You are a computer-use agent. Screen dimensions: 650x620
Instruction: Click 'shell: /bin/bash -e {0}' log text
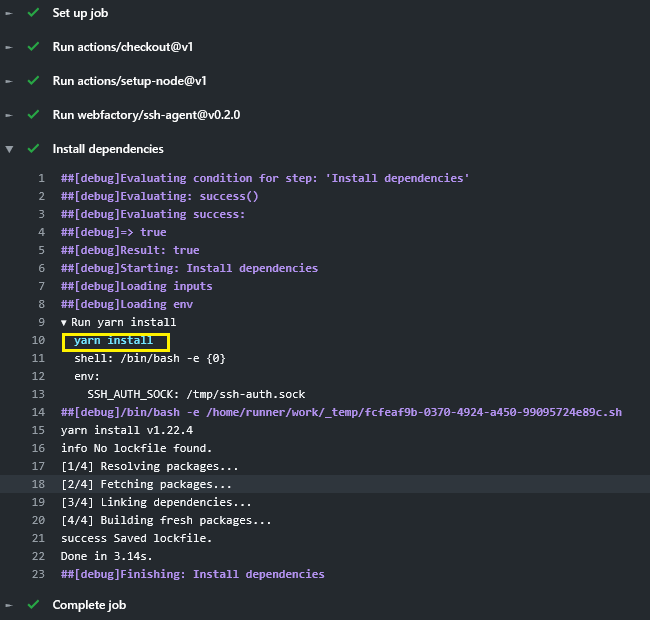[150, 358]
